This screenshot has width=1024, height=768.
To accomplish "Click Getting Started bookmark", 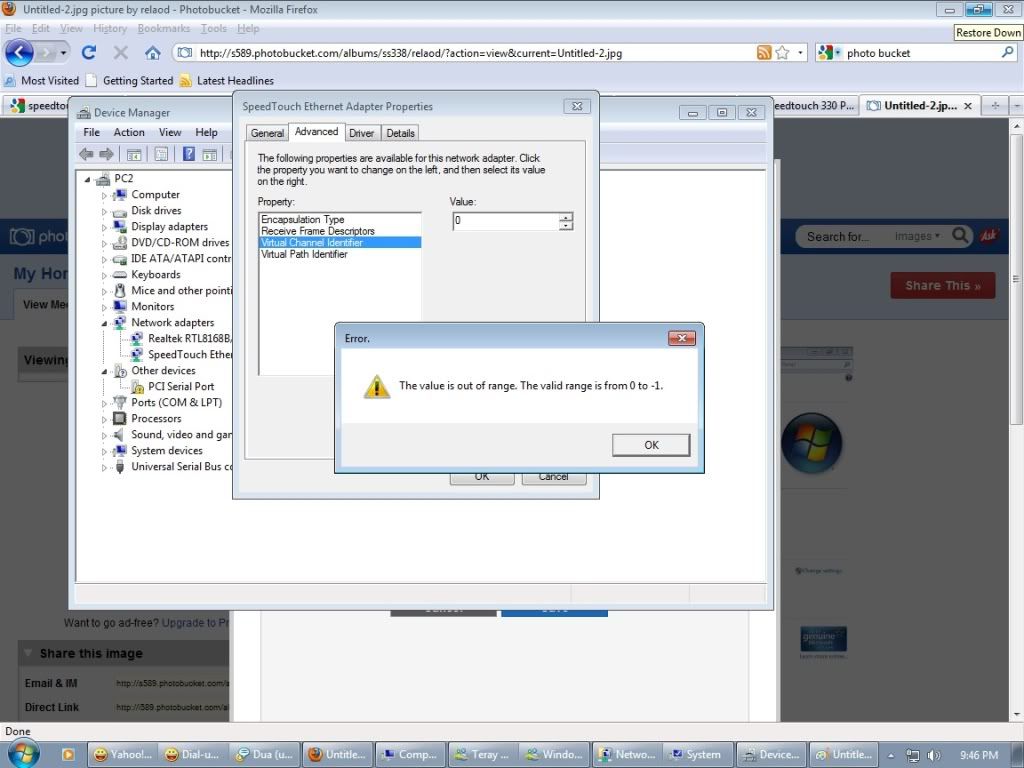I will pos(130,80).
